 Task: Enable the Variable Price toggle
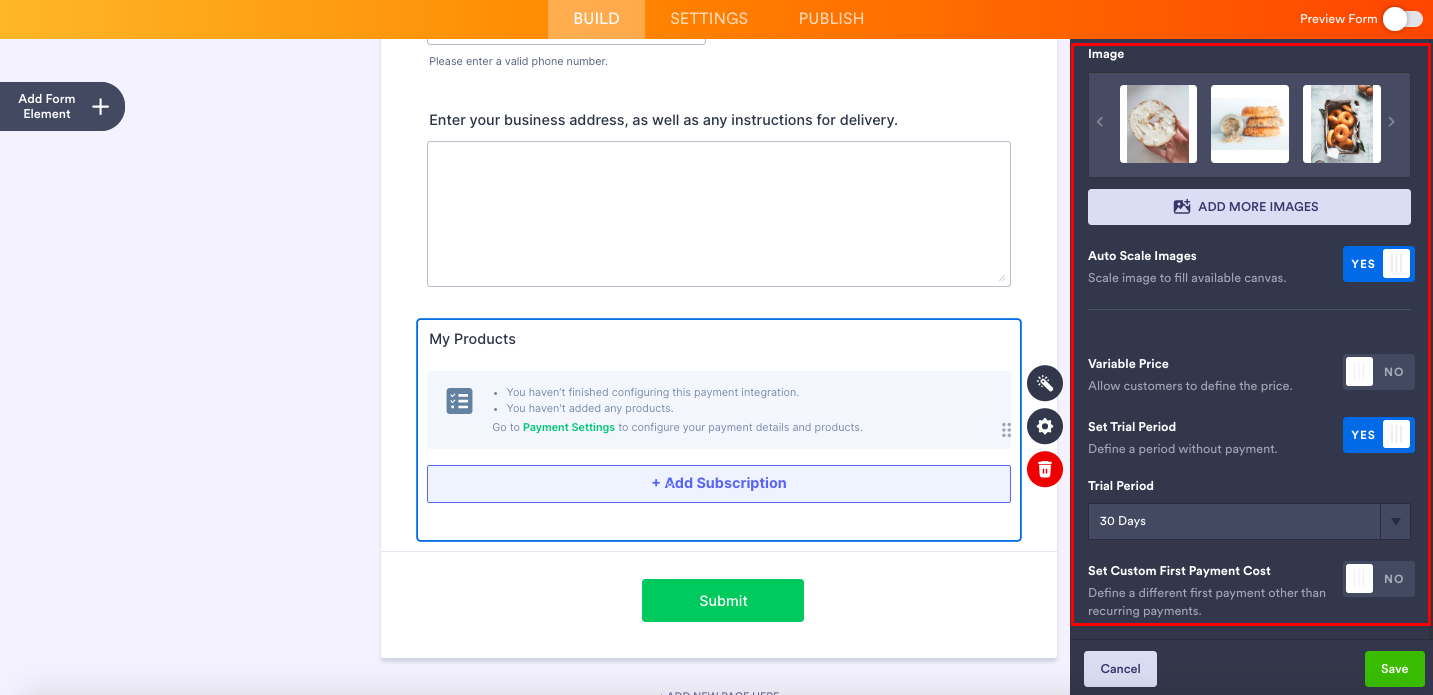point(1378,372)
